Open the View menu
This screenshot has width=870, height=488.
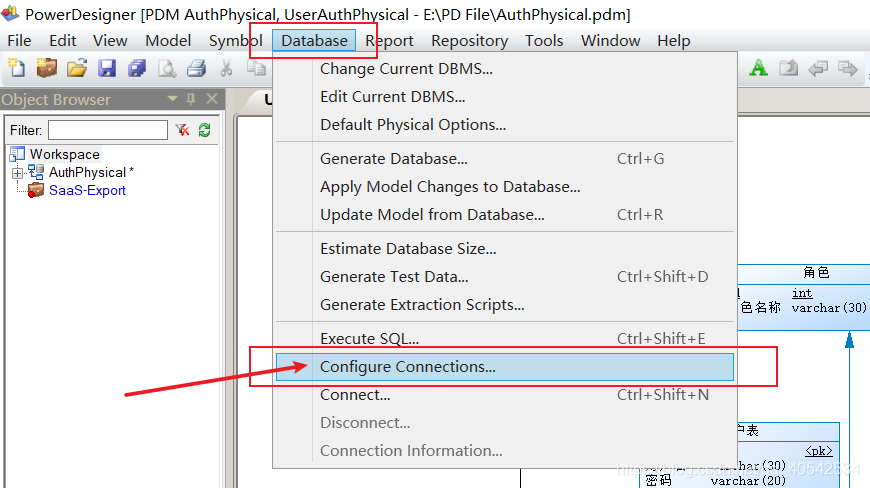click(x=110, y=41)
